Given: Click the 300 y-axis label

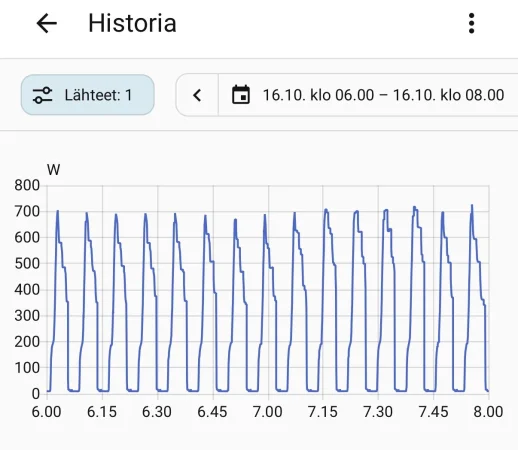Looking at the screenshot, I should [x=27, y=316].
